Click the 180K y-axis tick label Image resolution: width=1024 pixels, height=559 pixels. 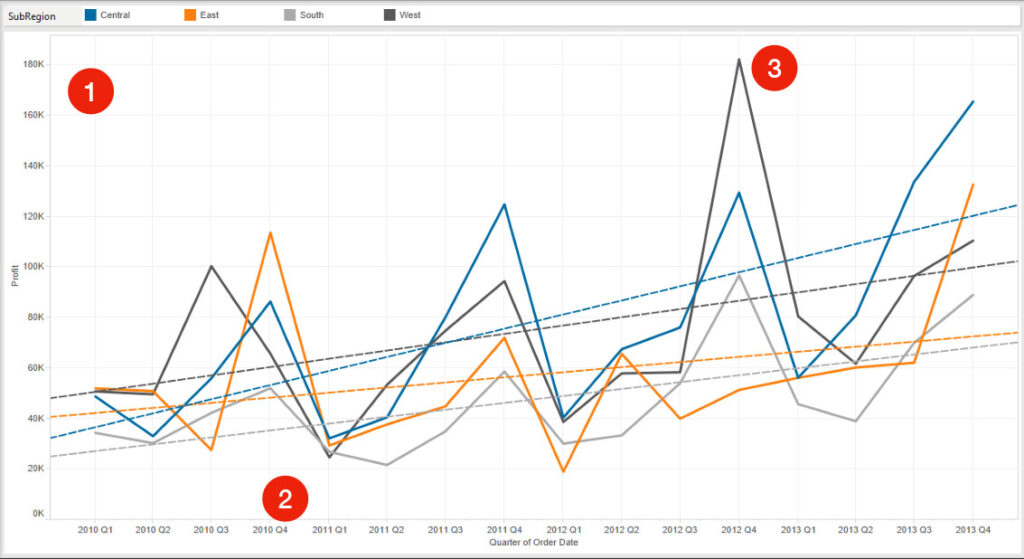tap(33, 64)
